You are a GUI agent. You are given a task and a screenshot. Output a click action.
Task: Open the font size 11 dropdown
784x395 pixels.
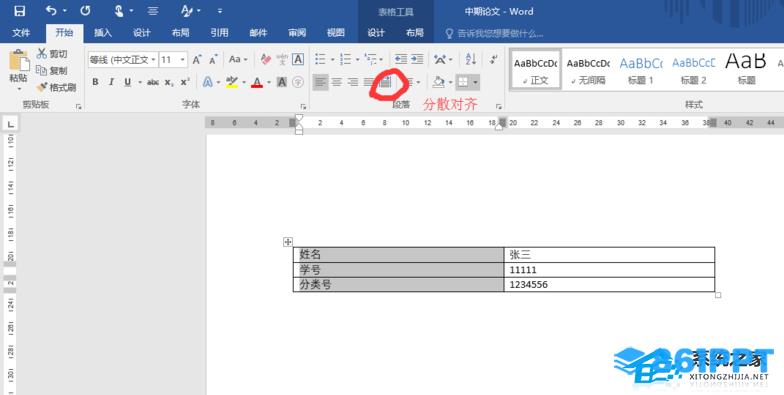pyautogui.click(x=182, y=60)
